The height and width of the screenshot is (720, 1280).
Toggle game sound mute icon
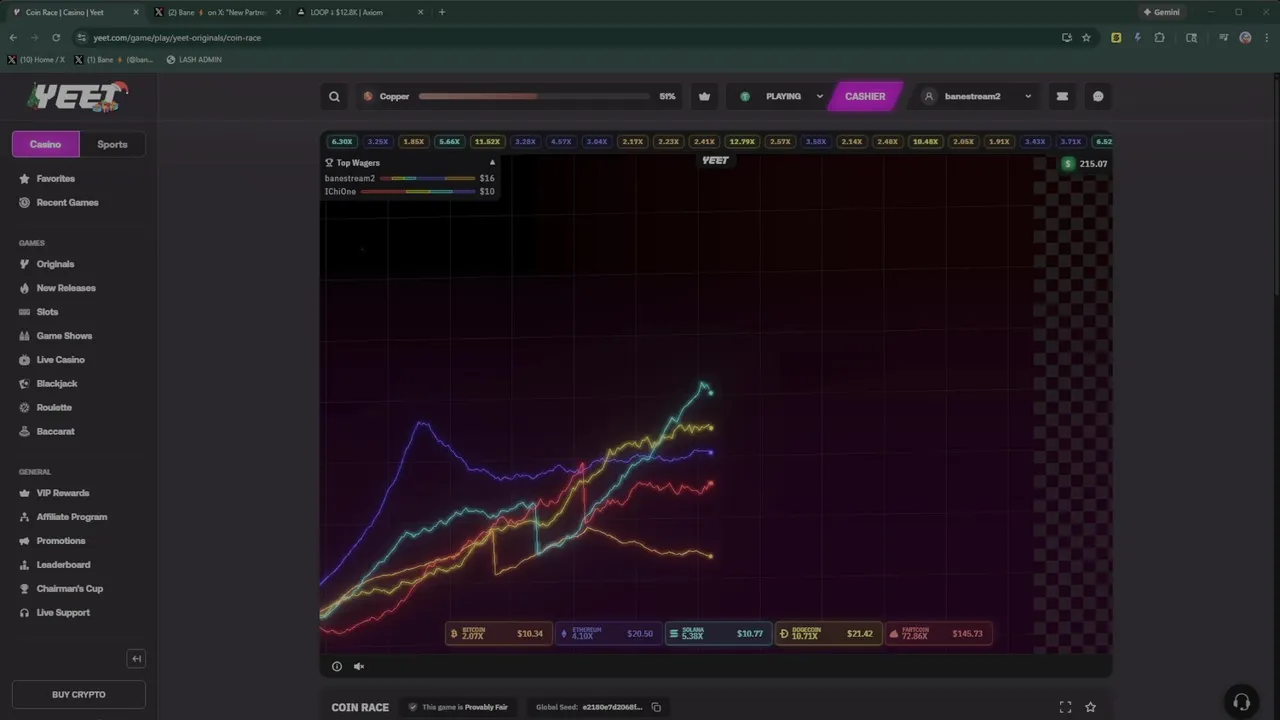[x=359, y=666]
